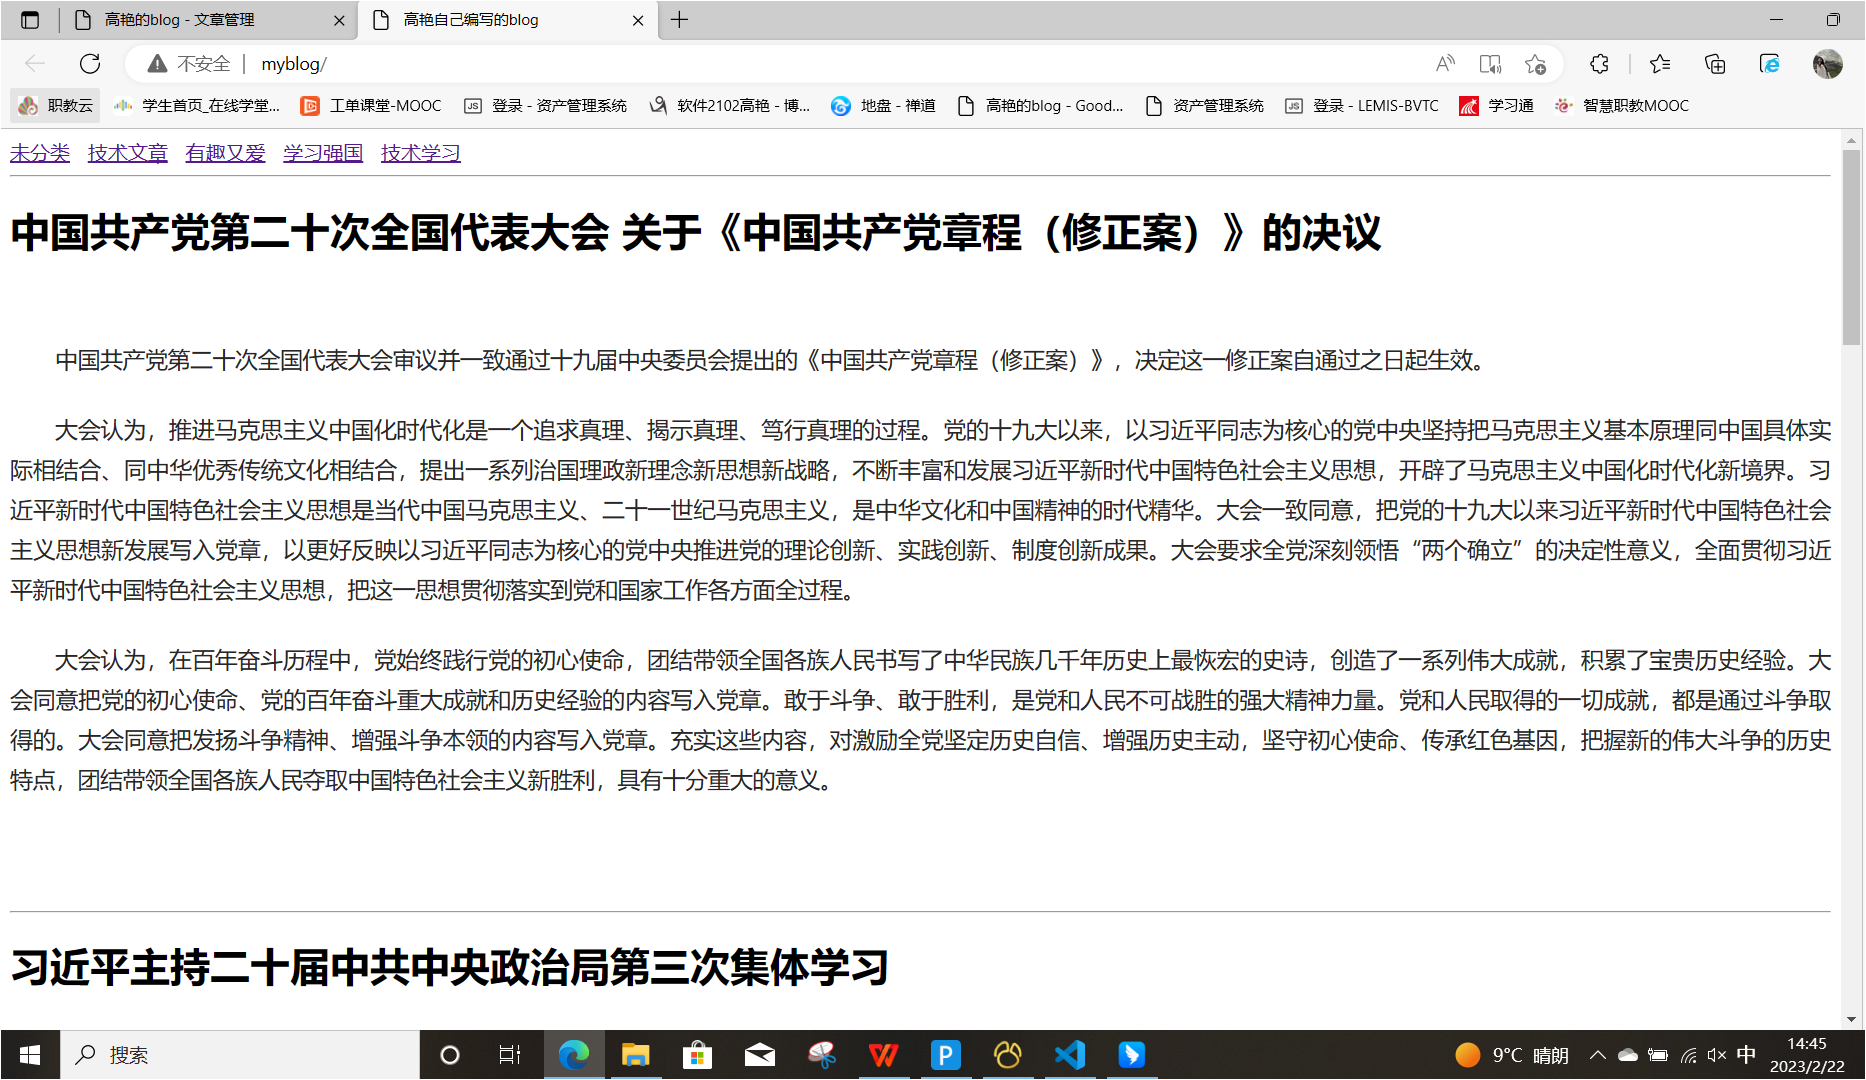The width and height of the screenshot is (1866, 1080).
Task: Open OneDrive cloud tray icon
Action: point(1627,1055)
